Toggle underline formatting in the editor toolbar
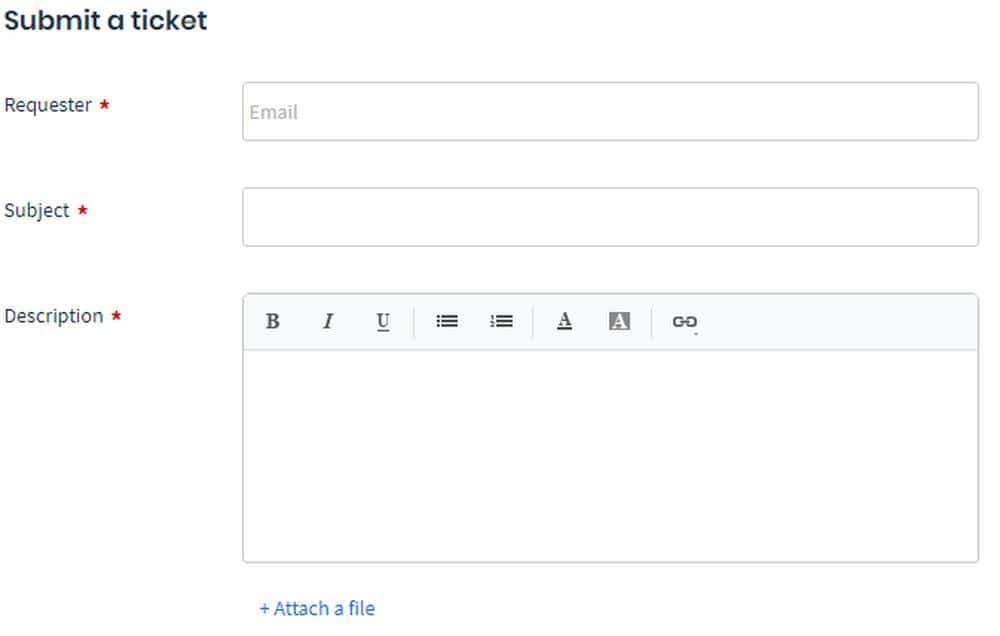Screen dimensions: 1000x636 point(383,321)
